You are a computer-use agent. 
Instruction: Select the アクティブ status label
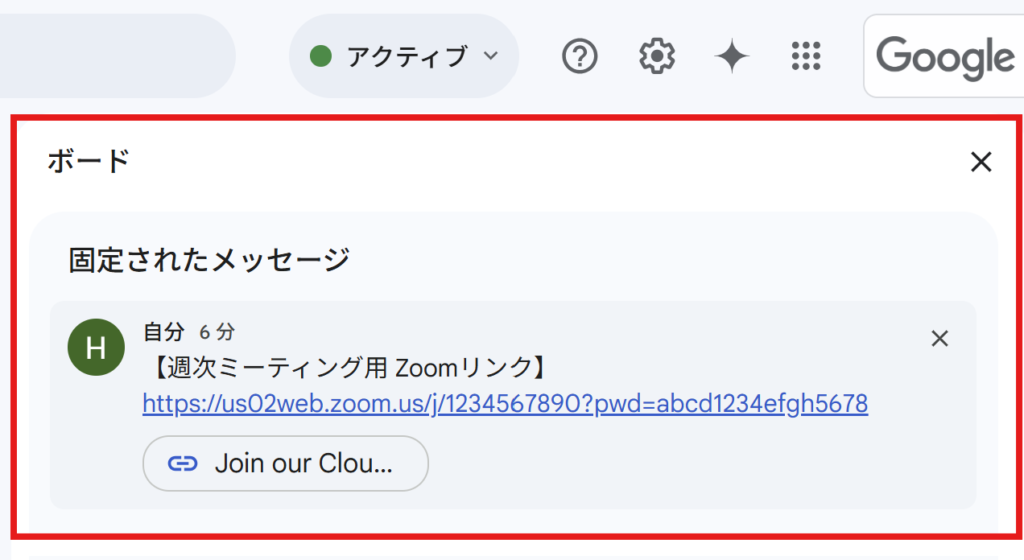[x=407, y=57]
